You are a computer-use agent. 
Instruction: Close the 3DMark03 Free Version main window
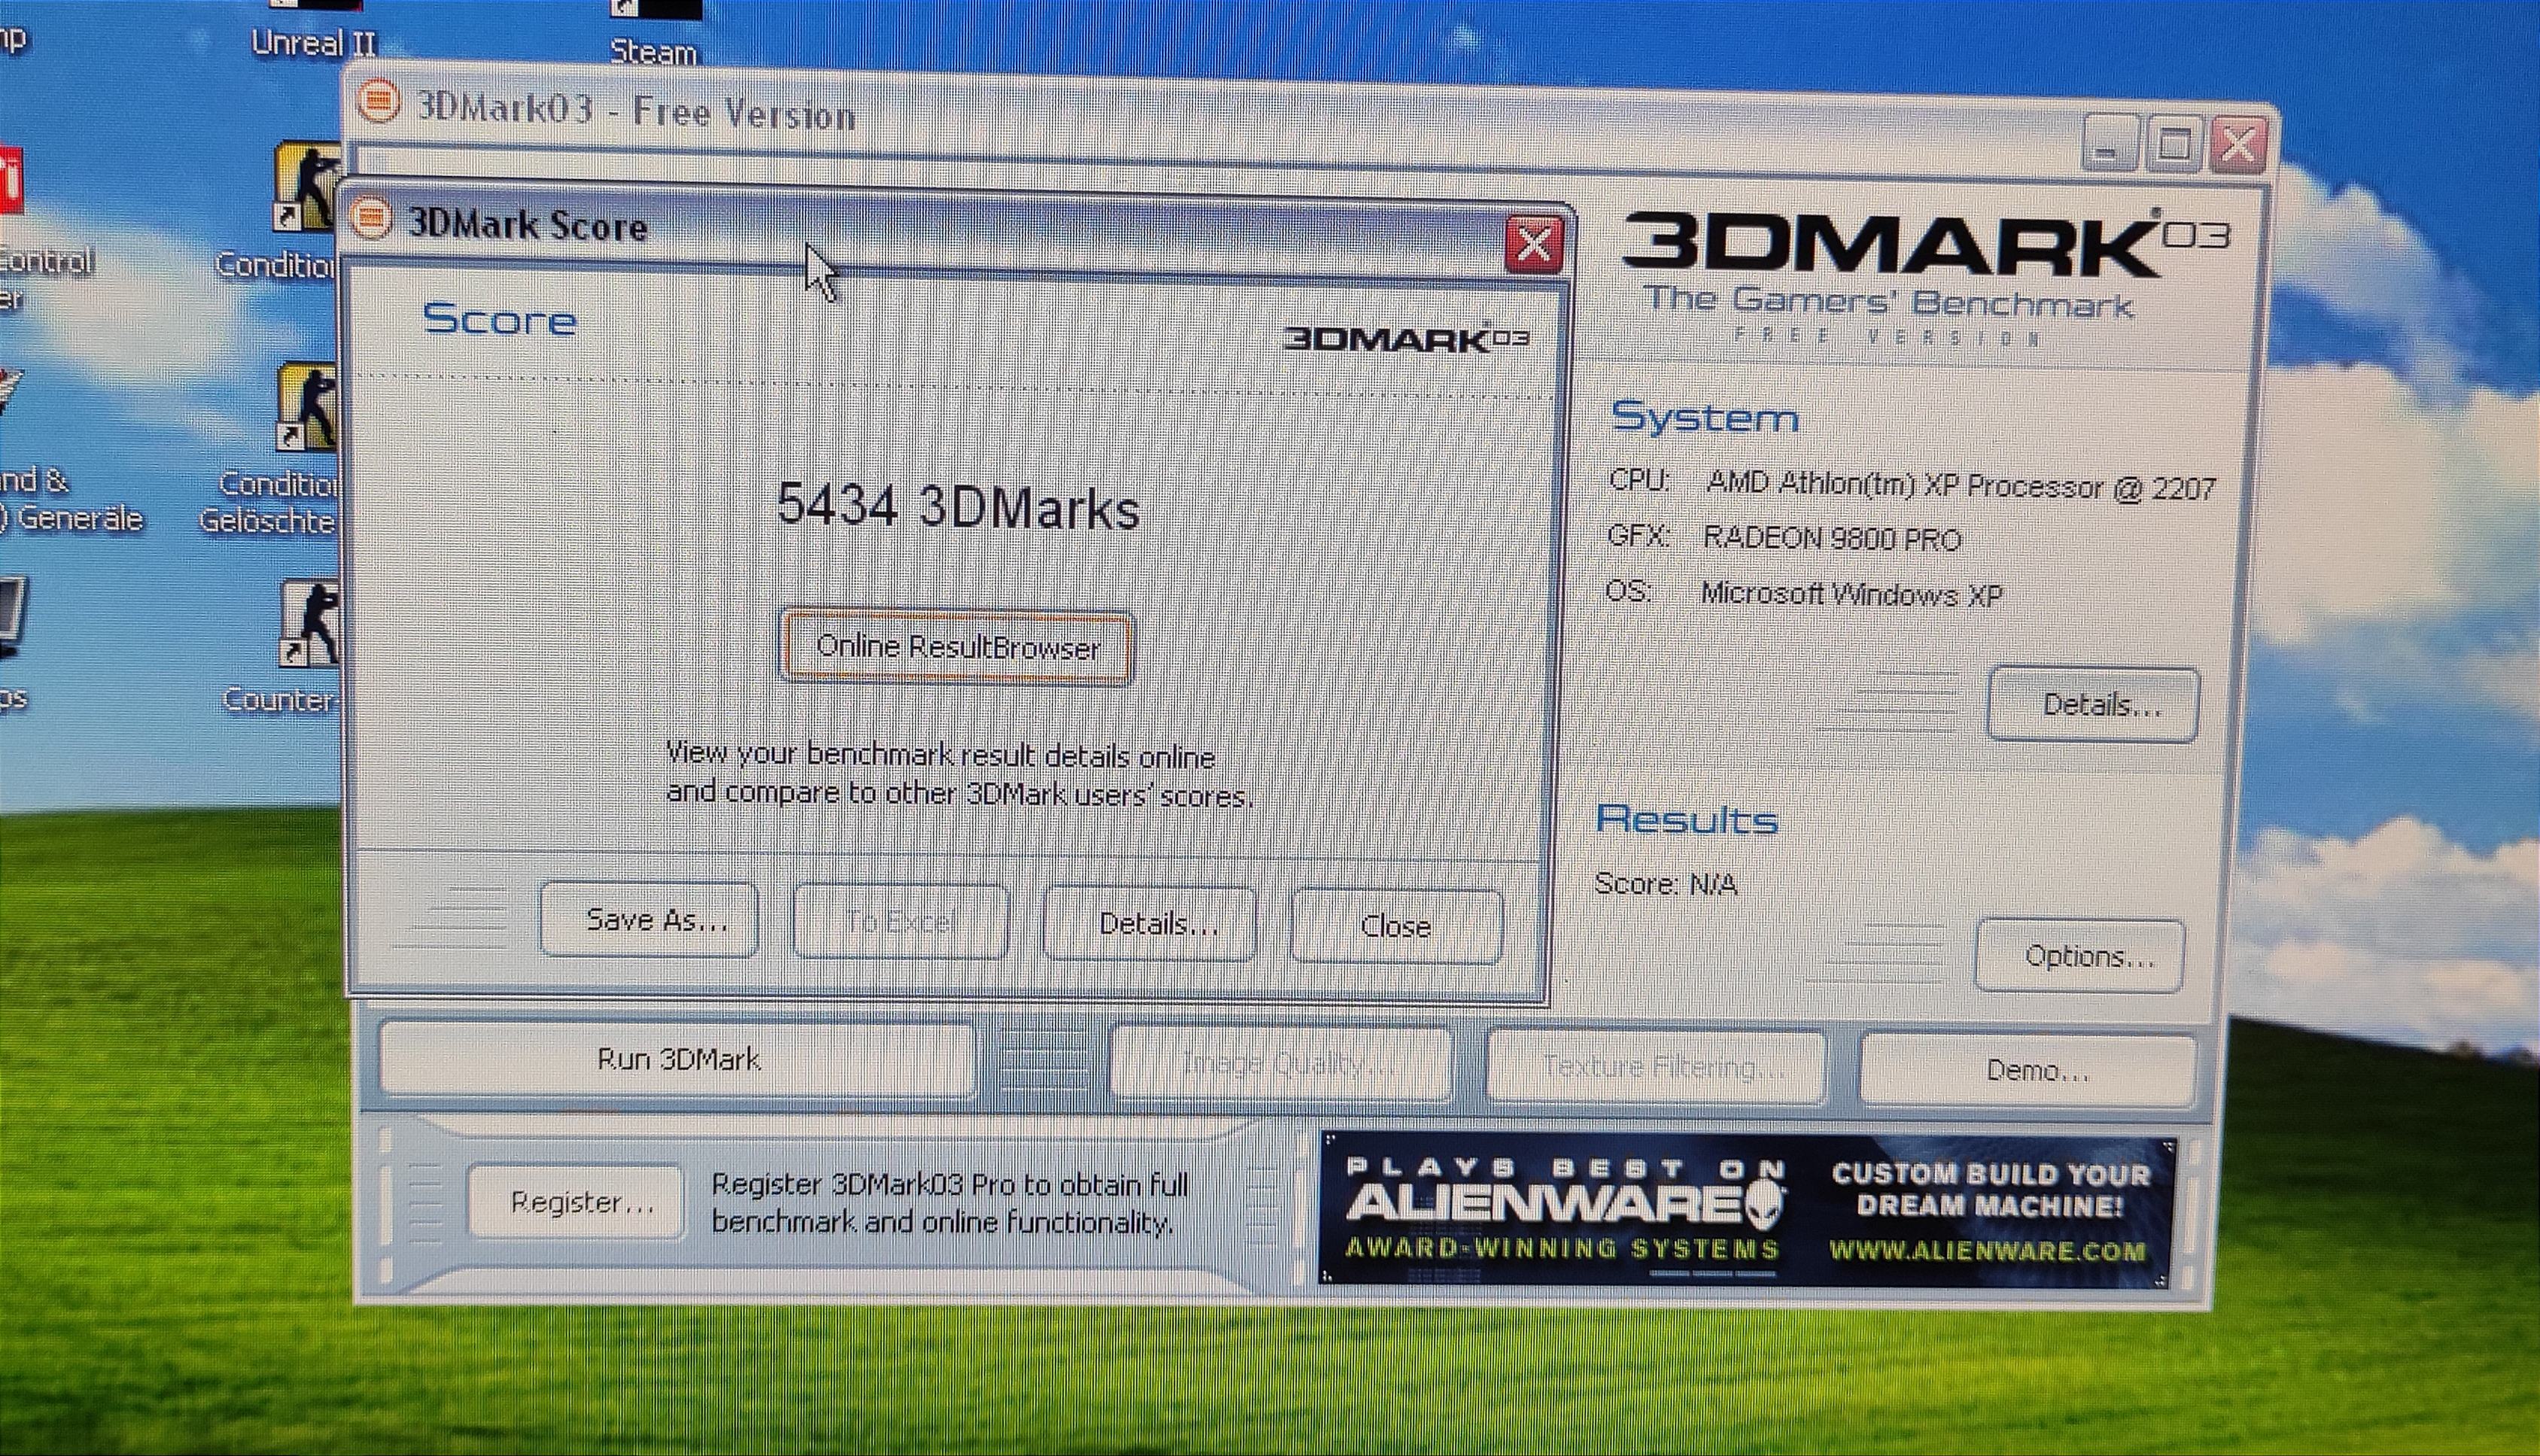(x=2238, y=147)
